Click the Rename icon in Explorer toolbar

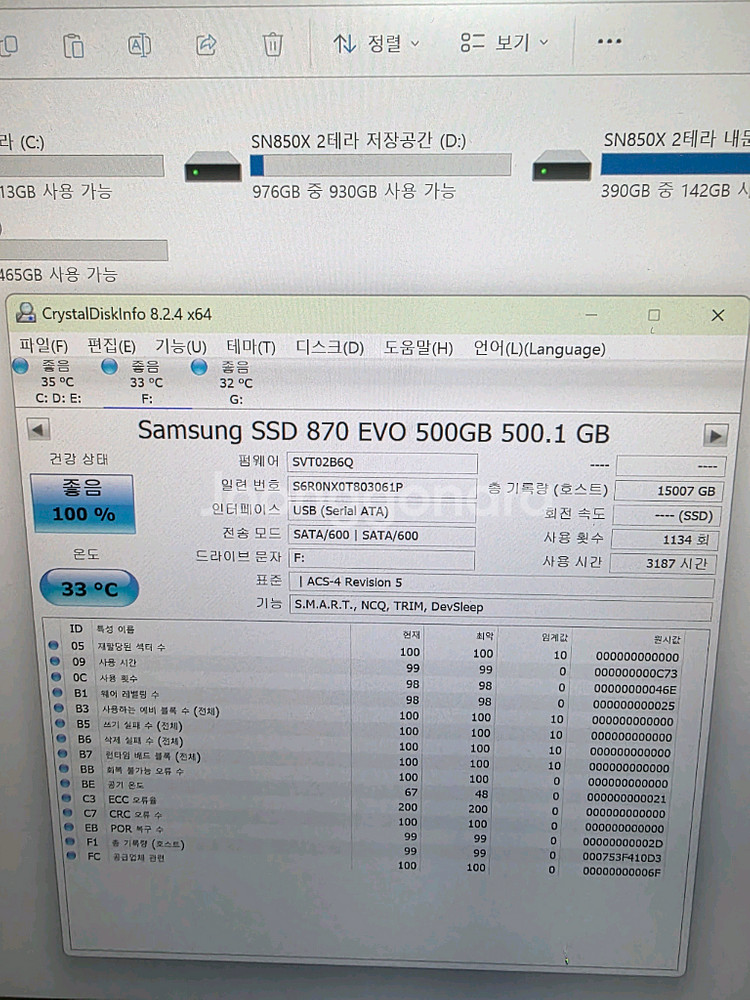click(x=140, y=45)
